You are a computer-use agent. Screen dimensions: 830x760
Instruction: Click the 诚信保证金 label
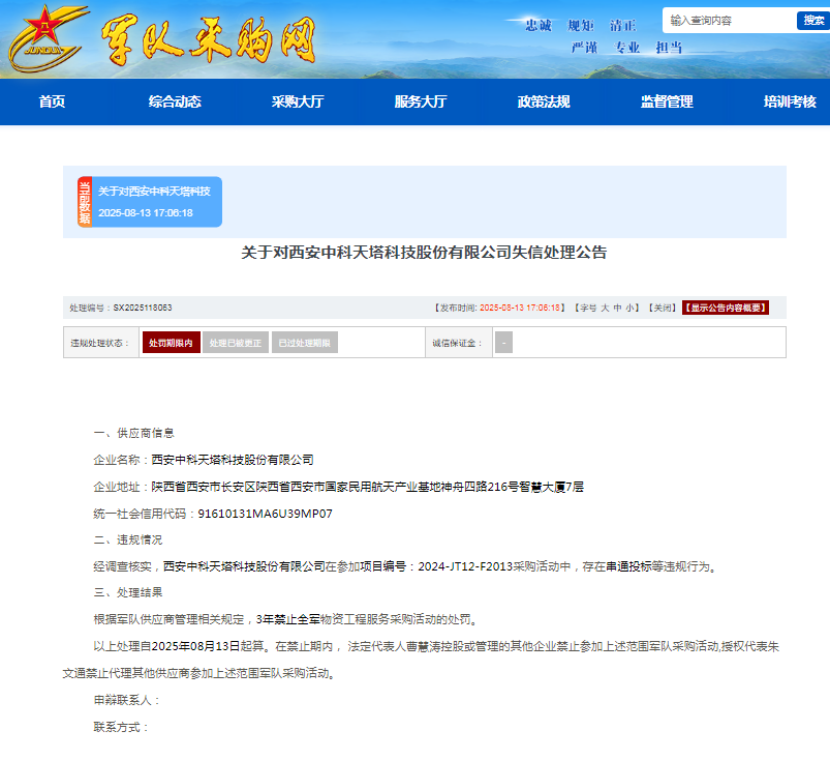click(457, 343)
